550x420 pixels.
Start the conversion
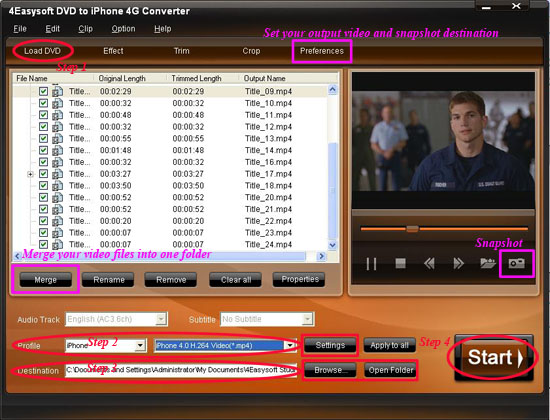(x=494, y=358)
